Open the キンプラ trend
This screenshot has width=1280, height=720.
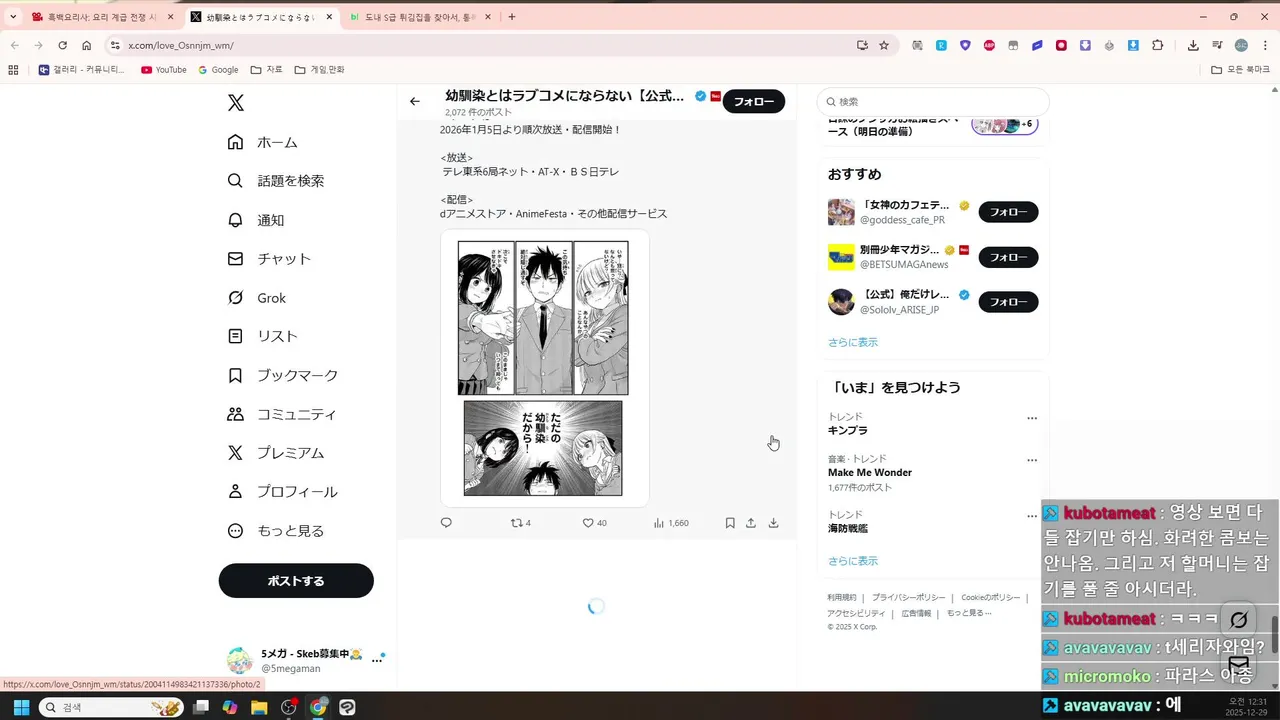point(847,431)
